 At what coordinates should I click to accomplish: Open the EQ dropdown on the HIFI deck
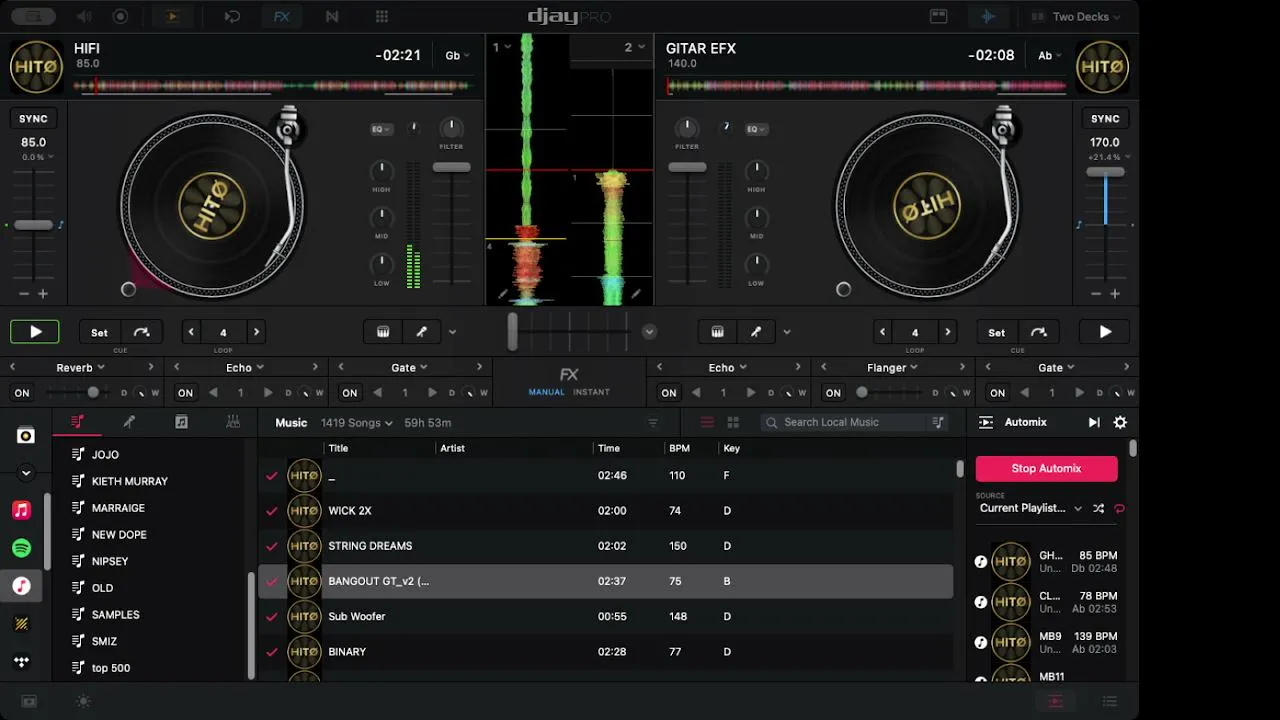click(381, 129)
